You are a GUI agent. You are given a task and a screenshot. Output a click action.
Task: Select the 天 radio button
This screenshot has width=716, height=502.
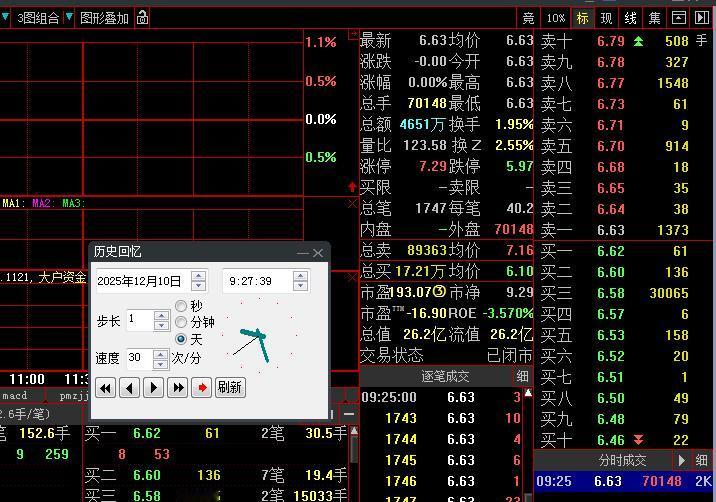181,339
